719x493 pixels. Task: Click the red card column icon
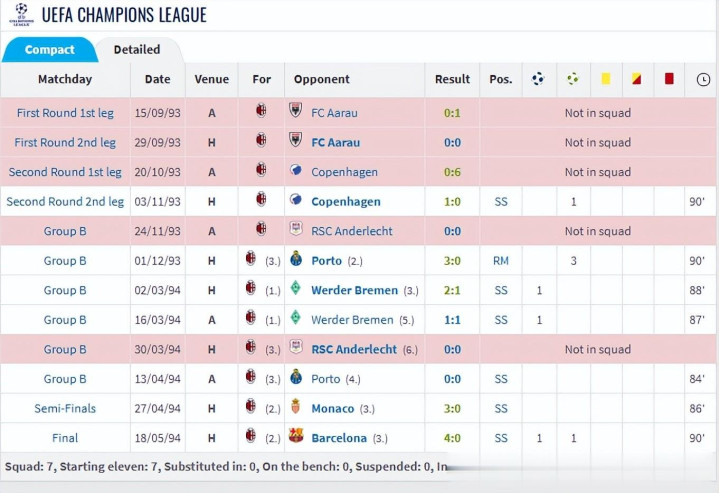(x=669, y=78)
